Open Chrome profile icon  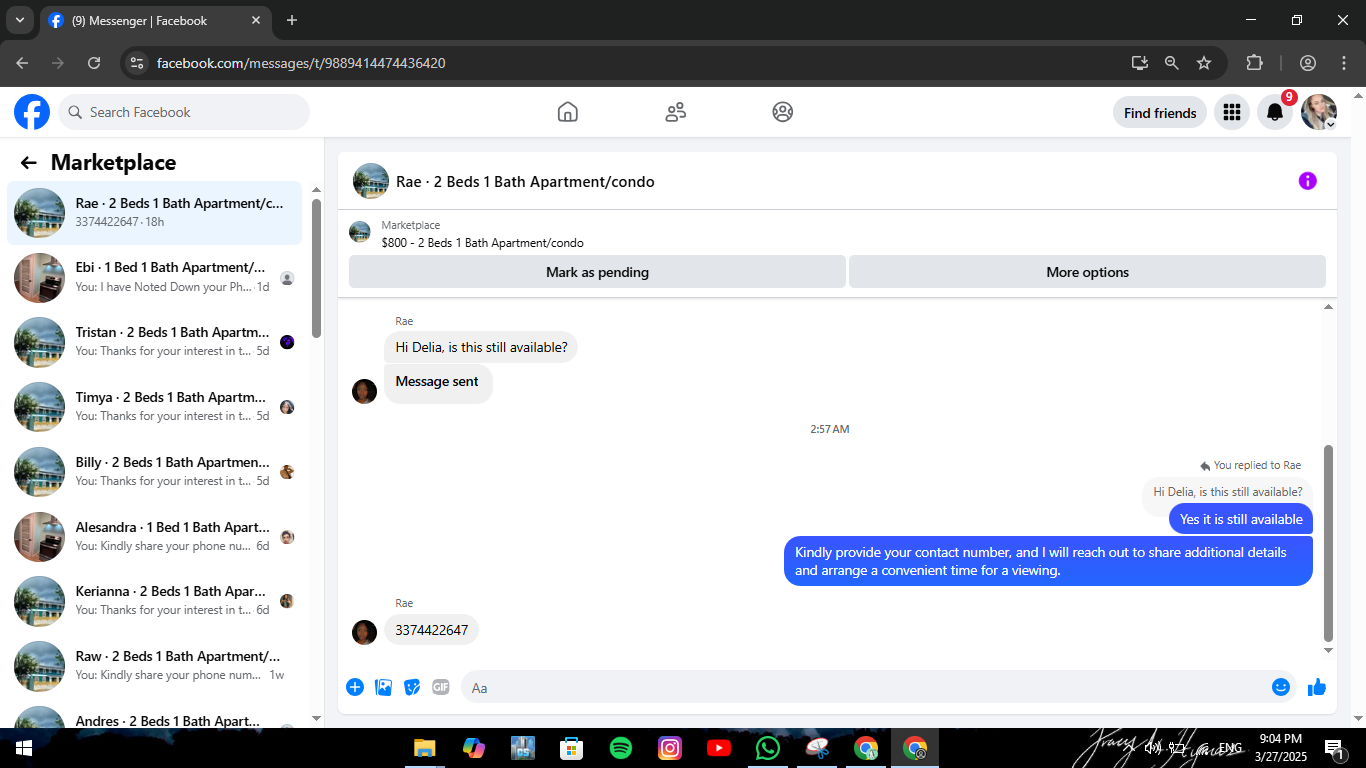[x=1308, y=63]
